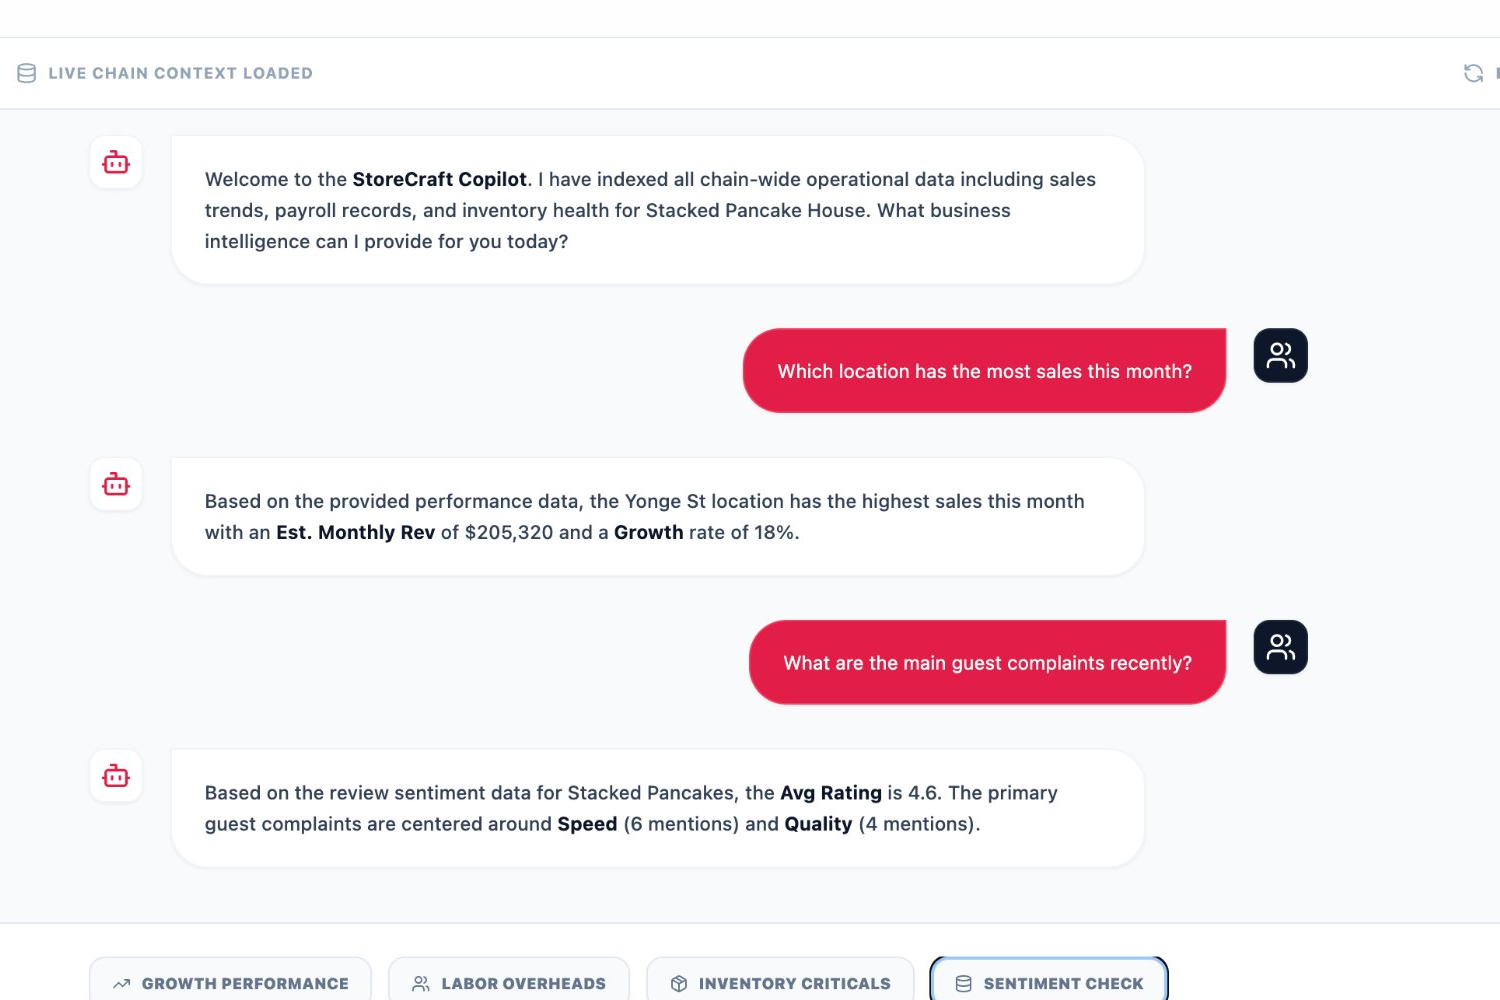Click the refresh chain data icon

1473,73
